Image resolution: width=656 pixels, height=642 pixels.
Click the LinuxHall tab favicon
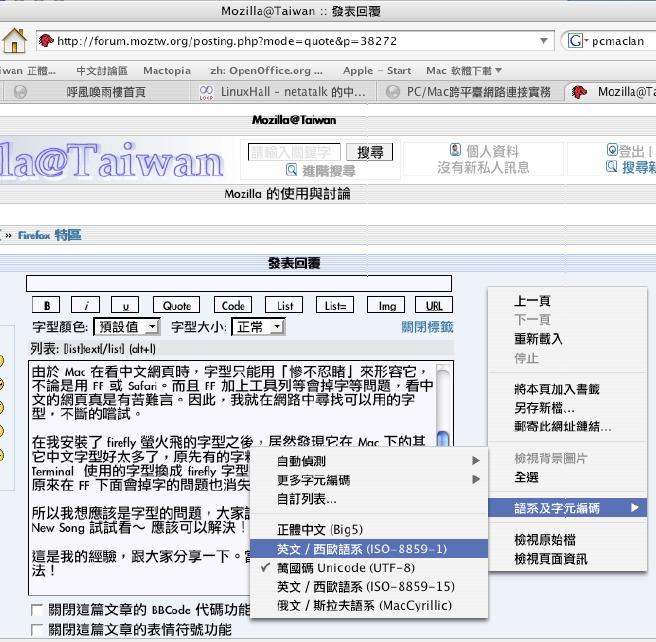(206, 92)
